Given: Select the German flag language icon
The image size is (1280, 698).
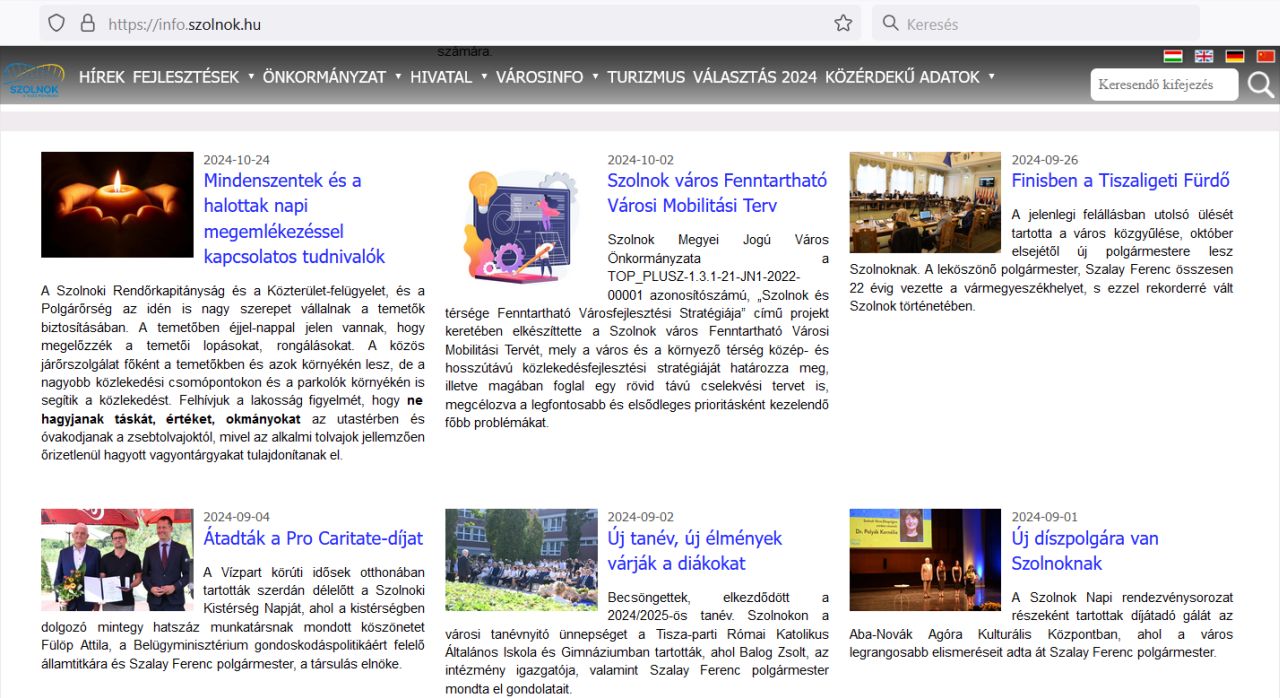Looking at the screenshot, I should [x=1235, y=56].
